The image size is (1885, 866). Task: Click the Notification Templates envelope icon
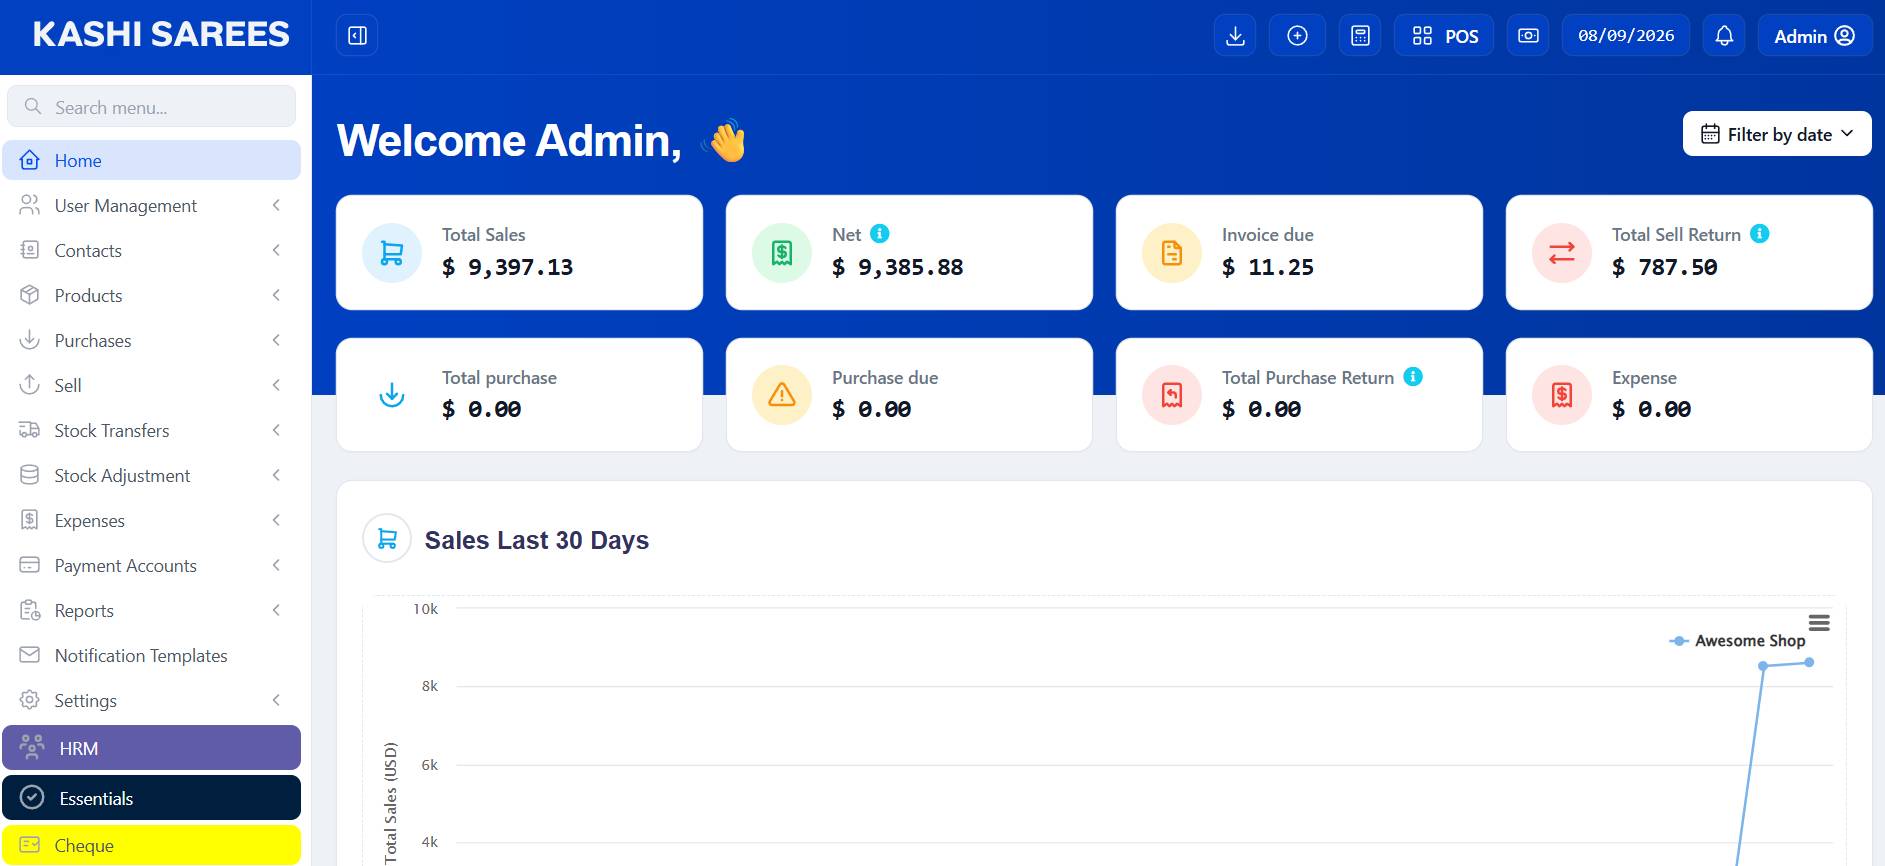click(30, 655)
